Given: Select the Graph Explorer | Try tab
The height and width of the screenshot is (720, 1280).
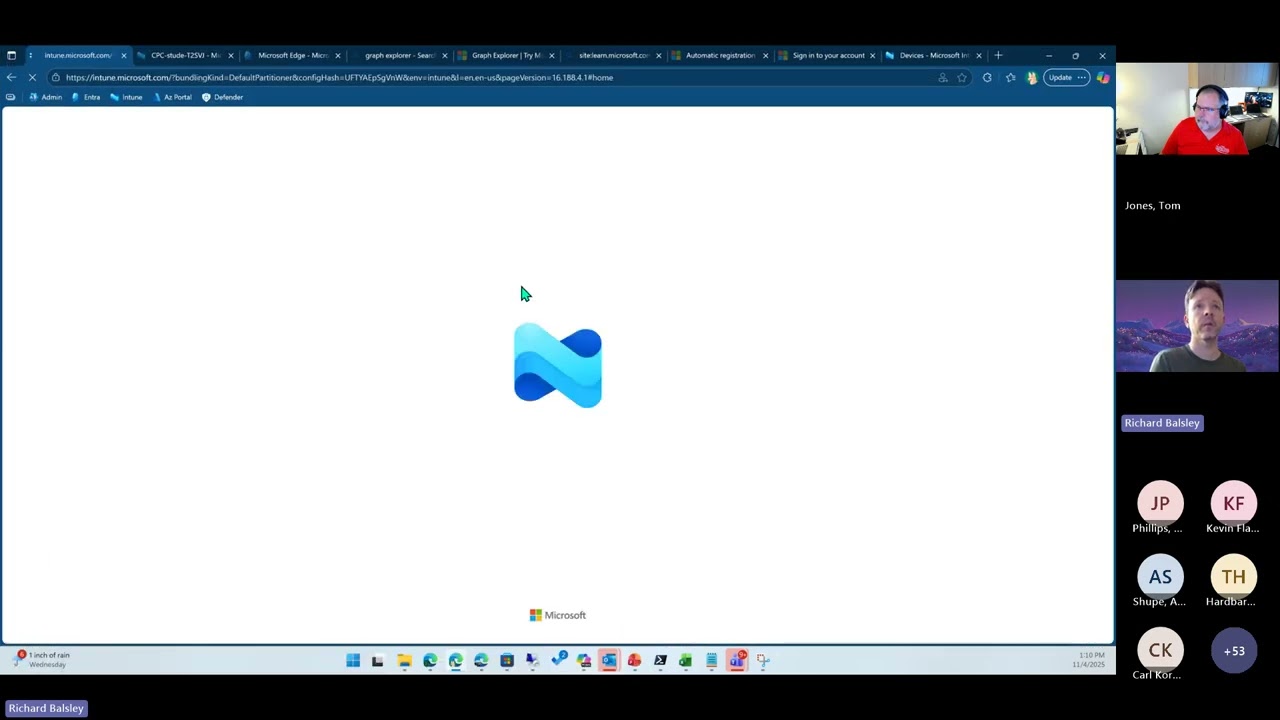Looking at the screenshot, I should (x=506, y=56).
